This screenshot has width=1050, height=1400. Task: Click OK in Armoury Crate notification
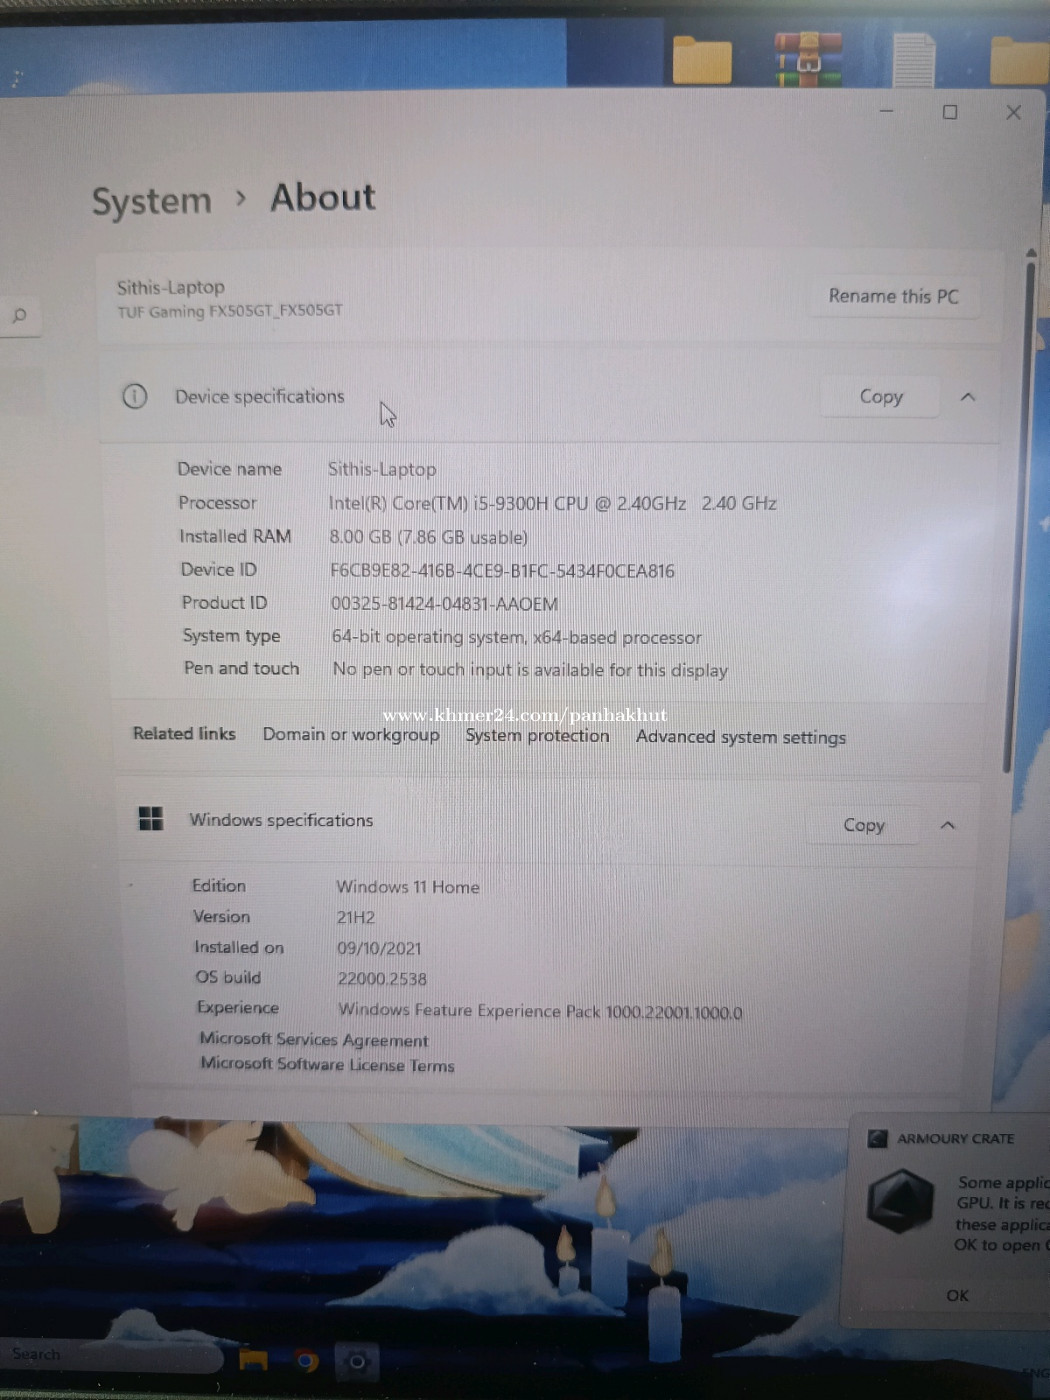pos(957,1295)
